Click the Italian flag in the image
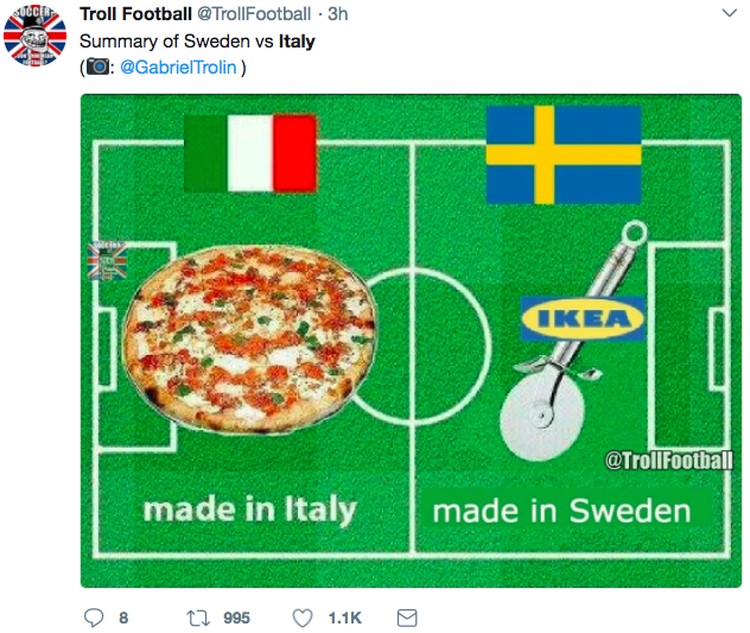 [x=250, y=153]
